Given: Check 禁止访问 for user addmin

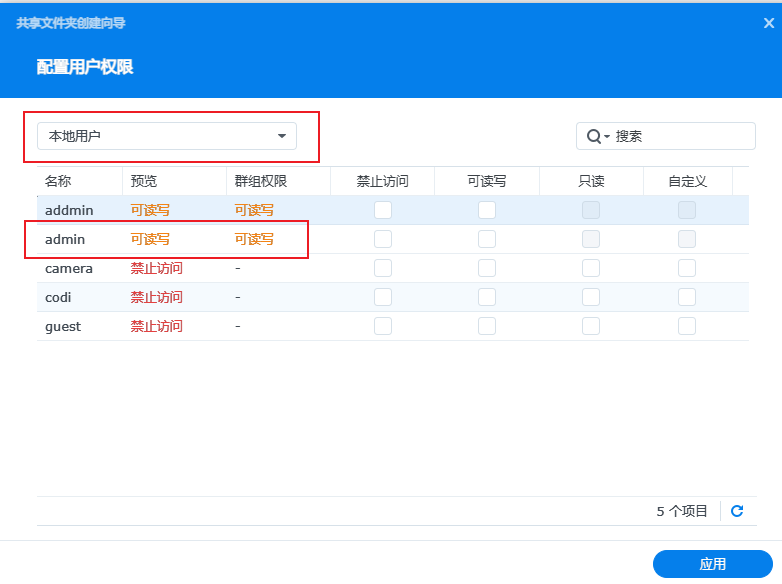Looking at the screenshot, I should pyautogui.click(x=383, y=210).
